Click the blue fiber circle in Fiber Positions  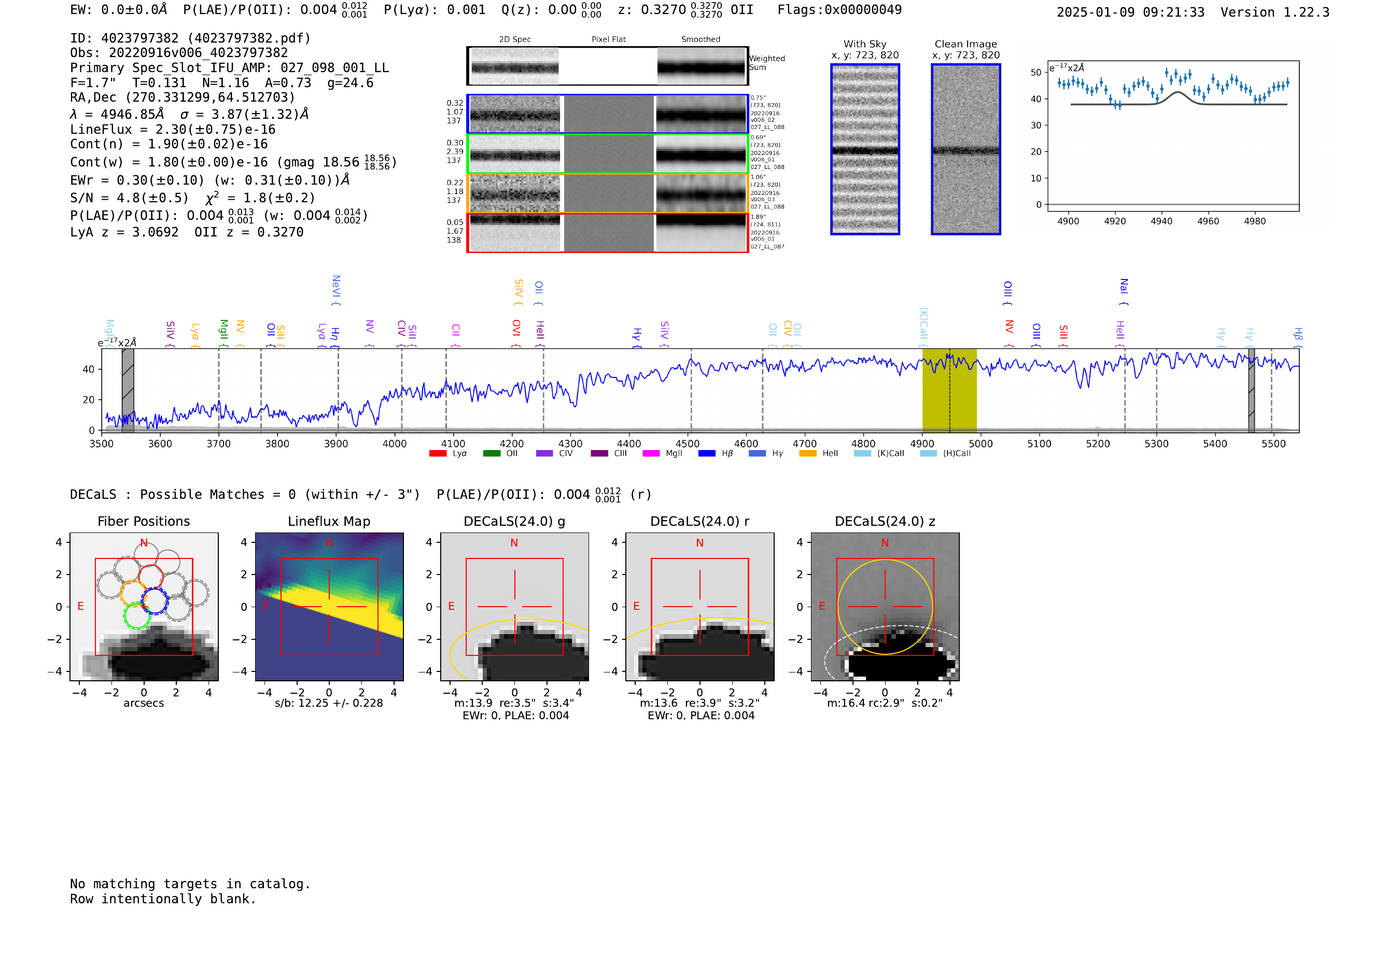pos(155,601)
